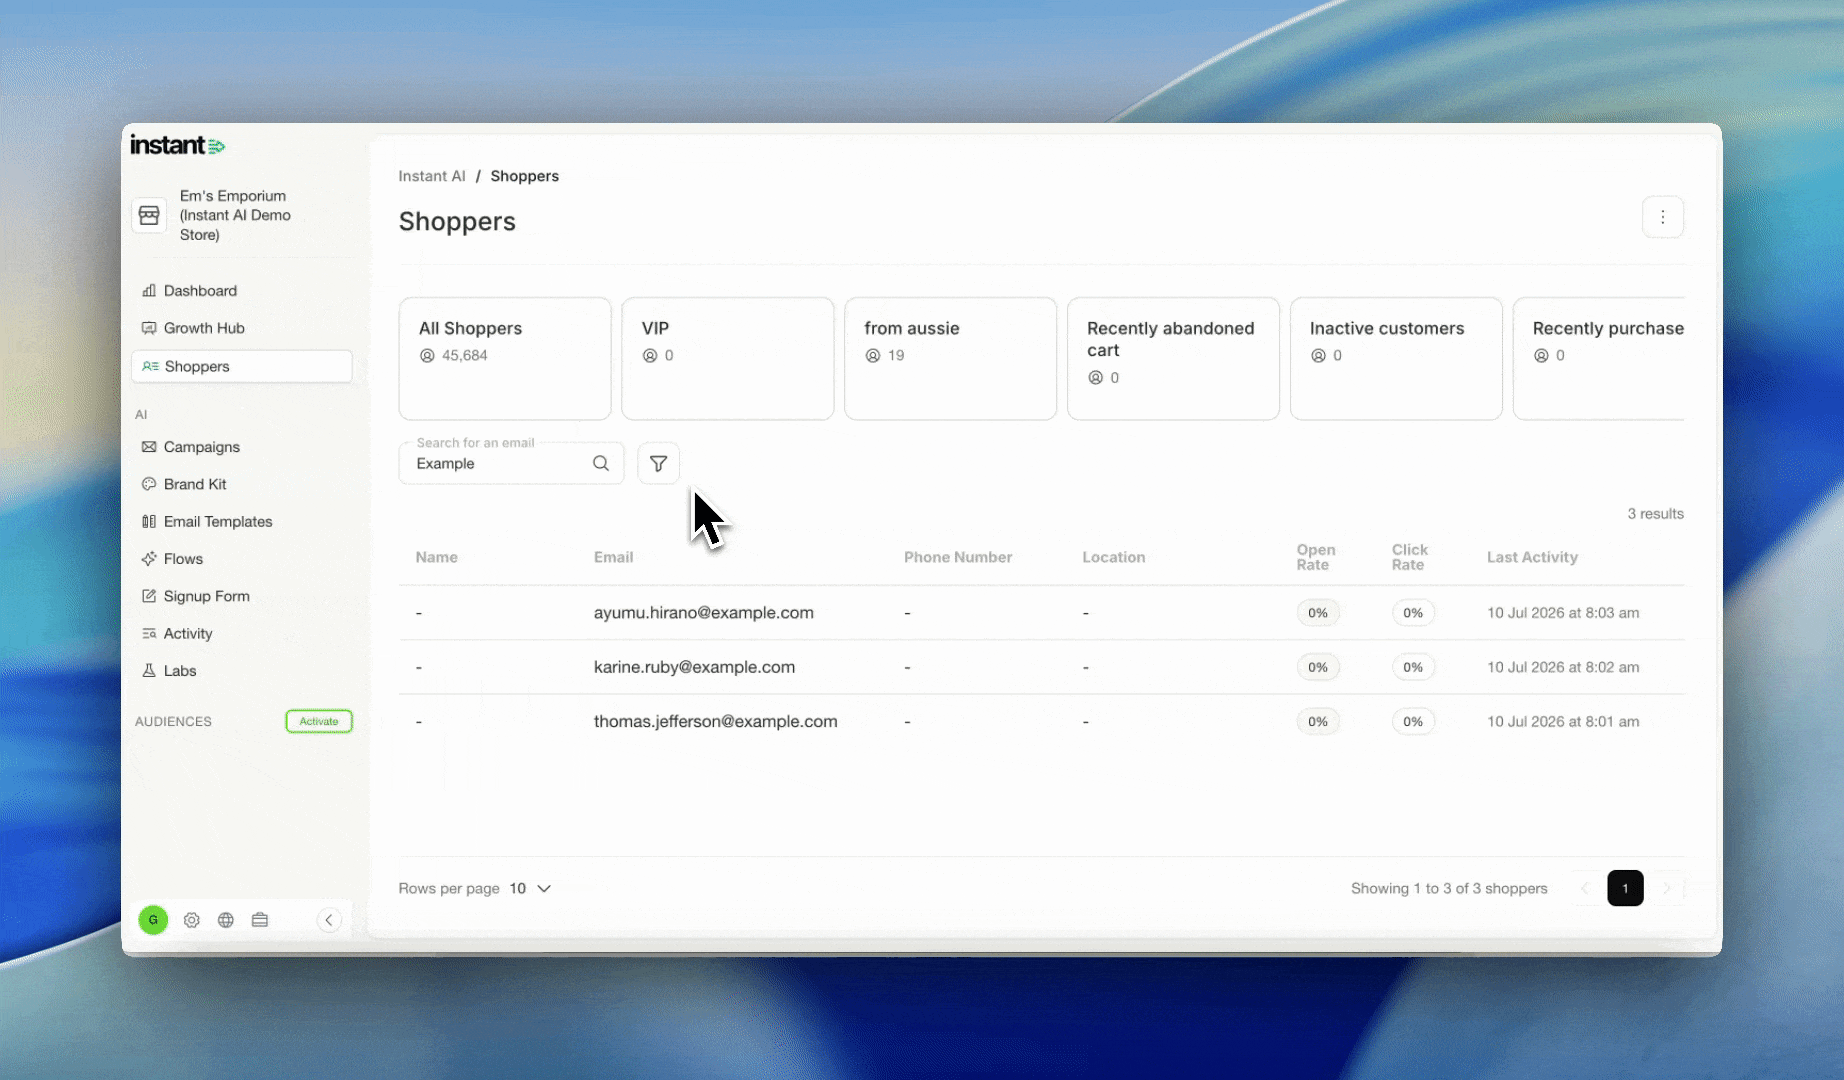Click the Location column header
This screenshot has width=1844, height=1080.
pyautogui.click(x=1114, y=557)
